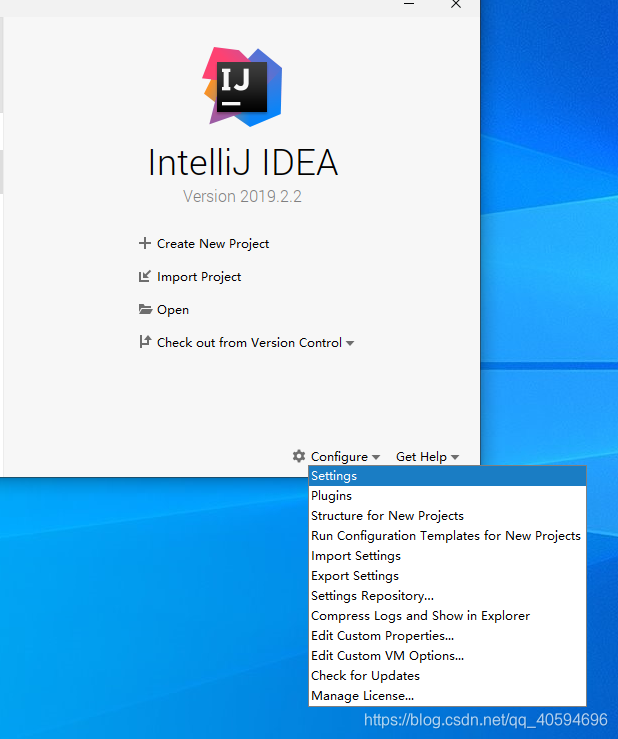Click Check out from Version Control
This screenshot has width=618, height=739.
point(249,343)
